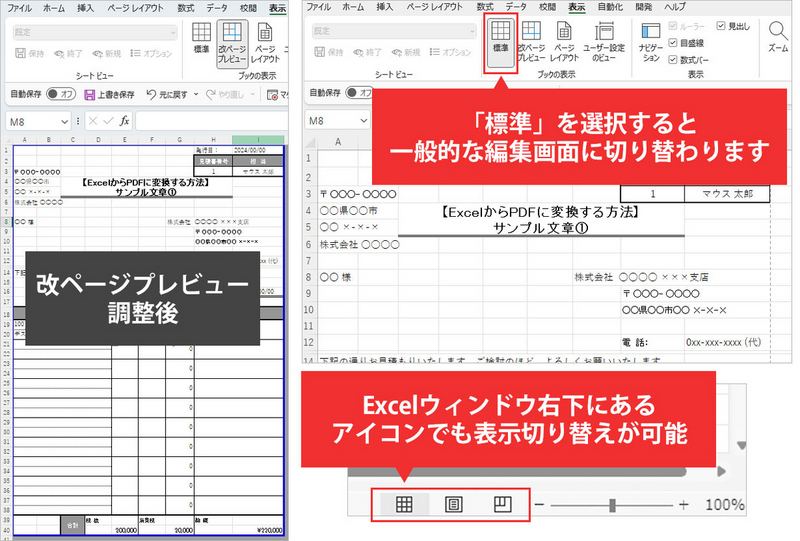The height and width of the screenshot is (541, 800).
Task: Click status bar normal view grid icon
Action: point(404,504)
